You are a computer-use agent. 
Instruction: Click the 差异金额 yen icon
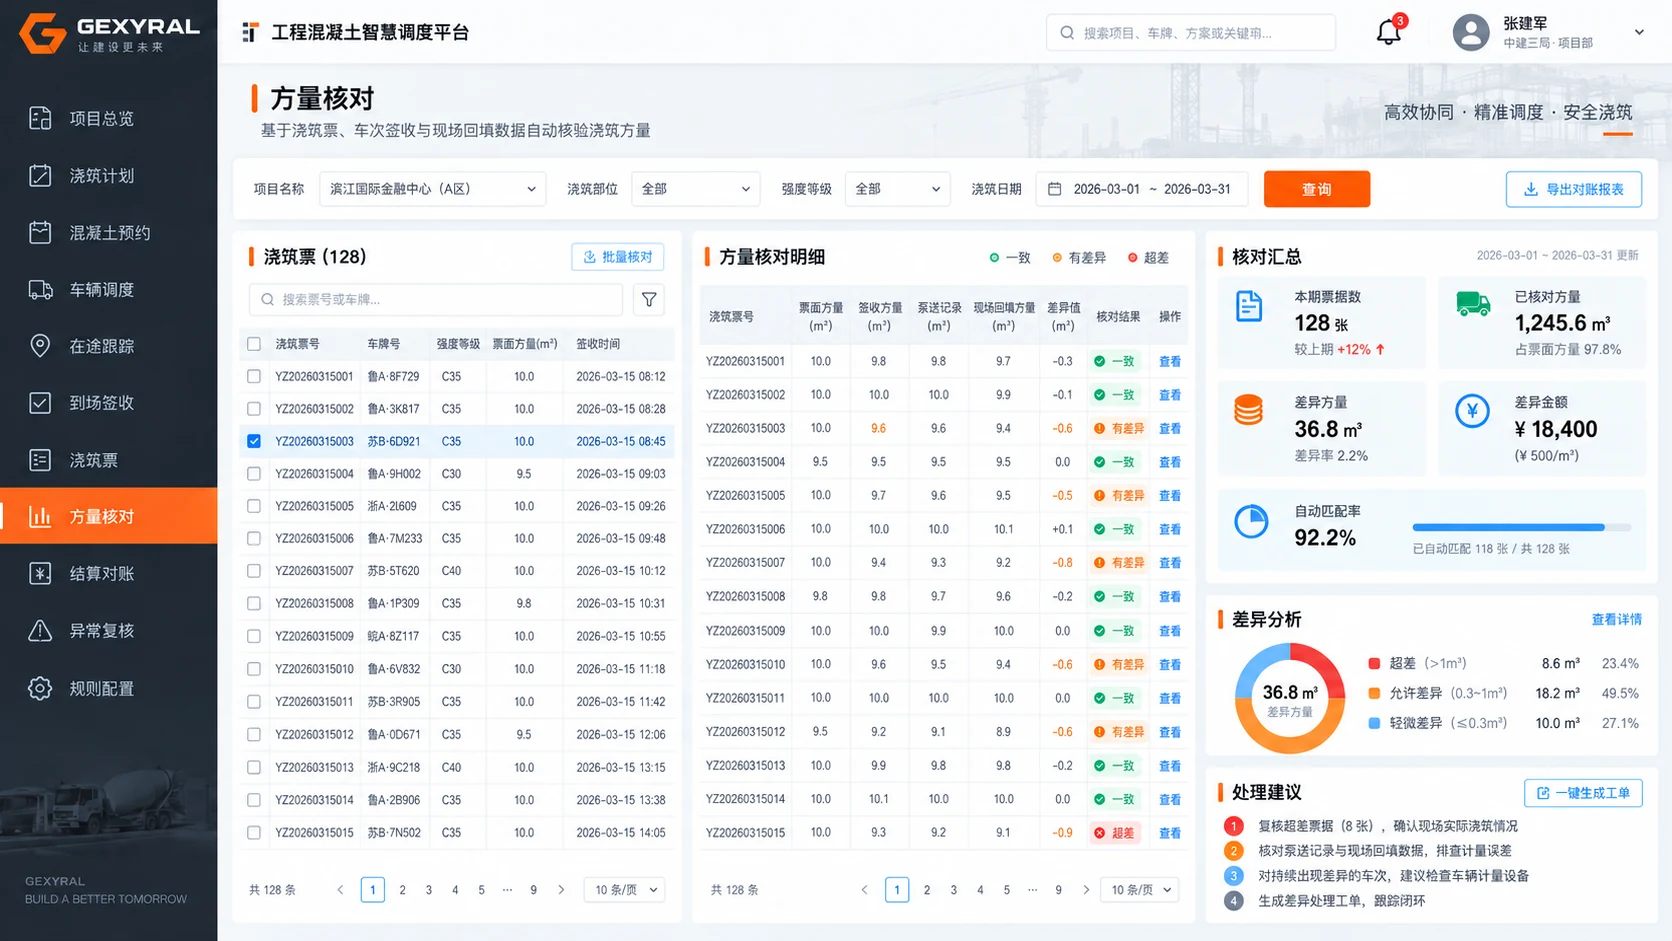tap(1472, 410)
